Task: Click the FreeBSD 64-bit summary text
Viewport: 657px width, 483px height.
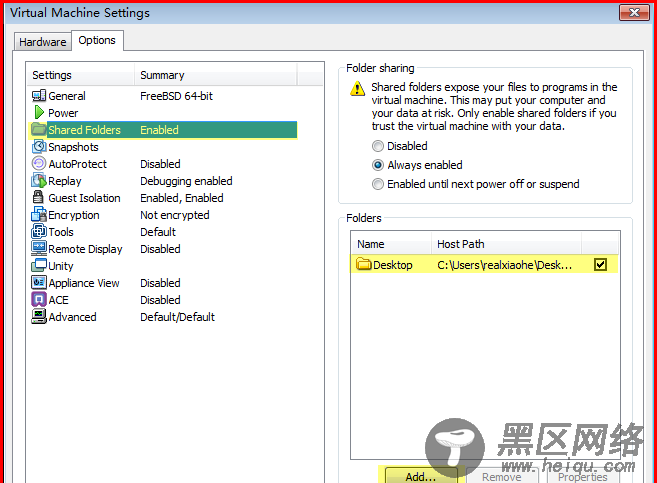Action: (x=176, y=96)
